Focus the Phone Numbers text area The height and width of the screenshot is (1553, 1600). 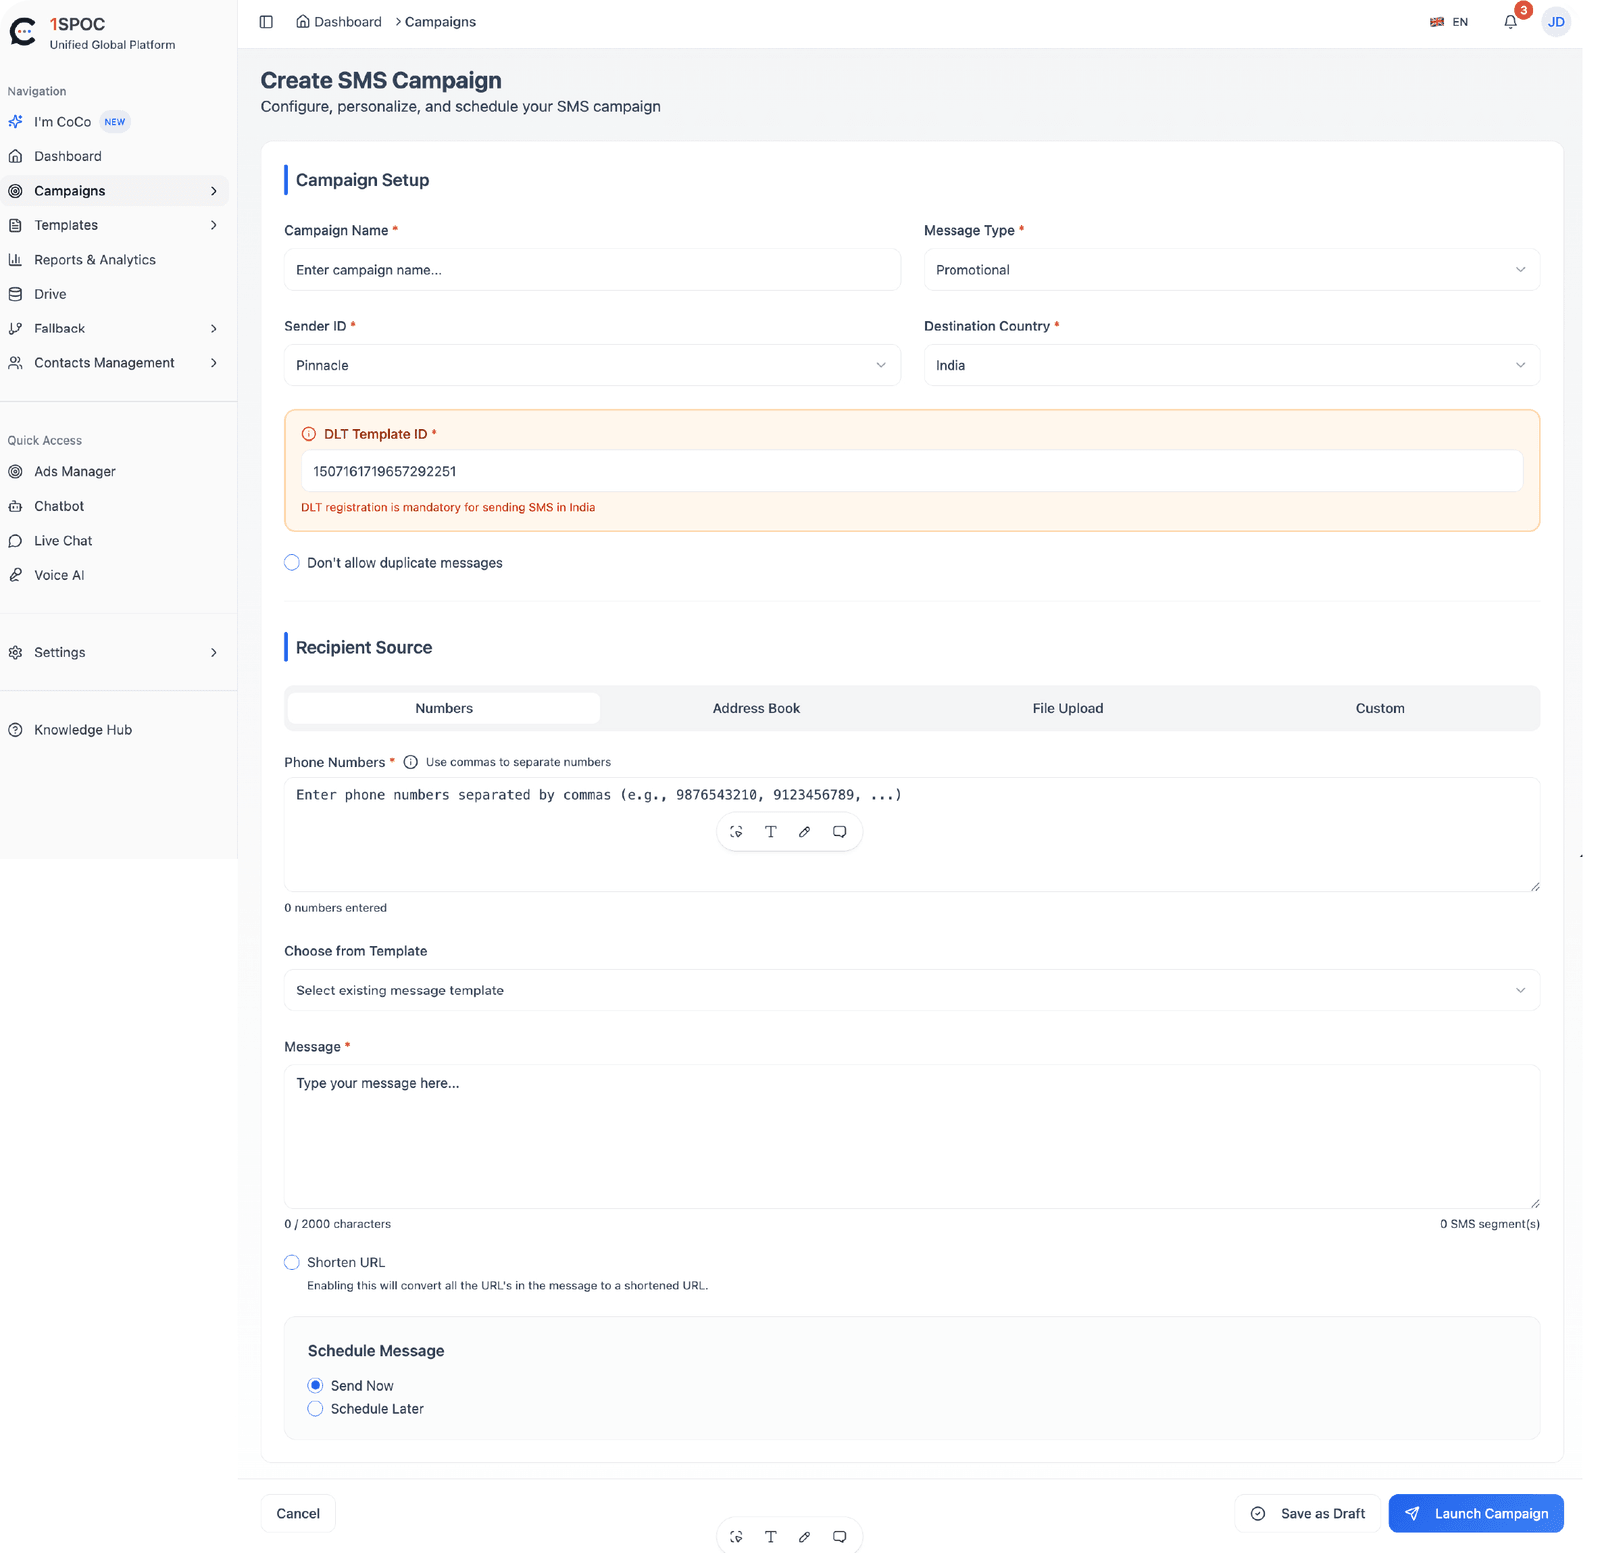click(x=911, y=834)
